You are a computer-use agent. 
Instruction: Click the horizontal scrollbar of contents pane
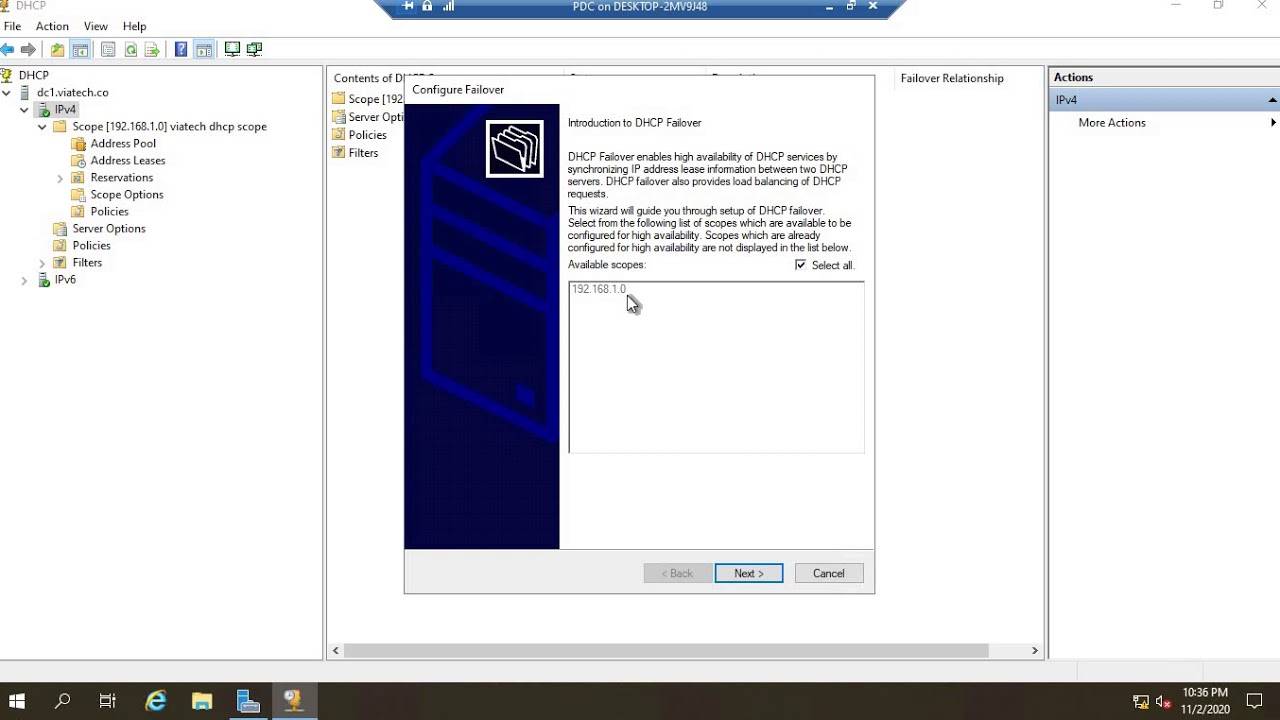click(x=666, y=650)
